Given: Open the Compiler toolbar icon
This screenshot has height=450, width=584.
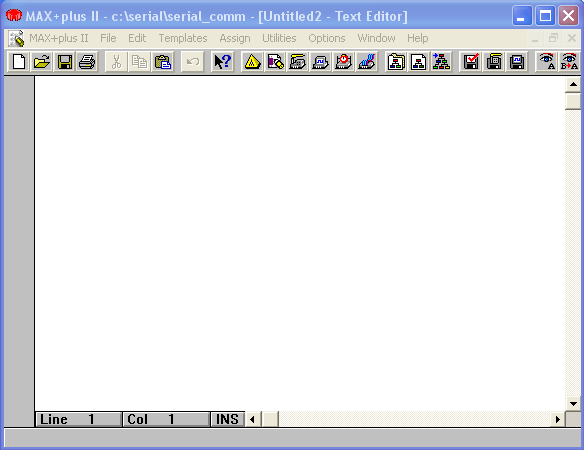Looking at the screenshot, I should [298, 61].
